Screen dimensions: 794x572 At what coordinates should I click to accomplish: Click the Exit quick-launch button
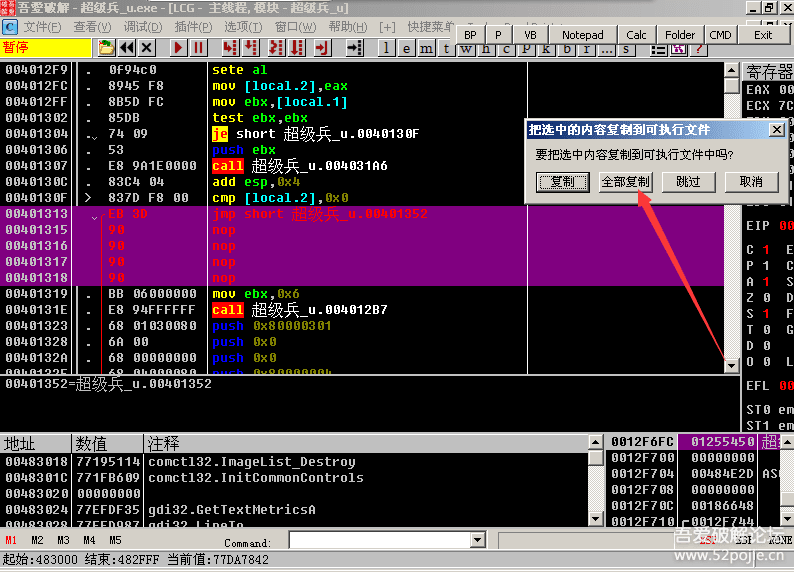pyautogui.click(x=763, y=35)
